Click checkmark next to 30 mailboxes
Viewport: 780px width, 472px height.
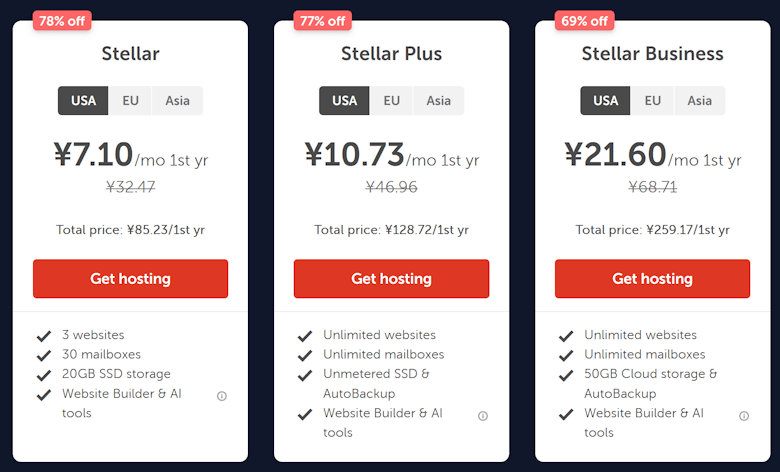43,355
